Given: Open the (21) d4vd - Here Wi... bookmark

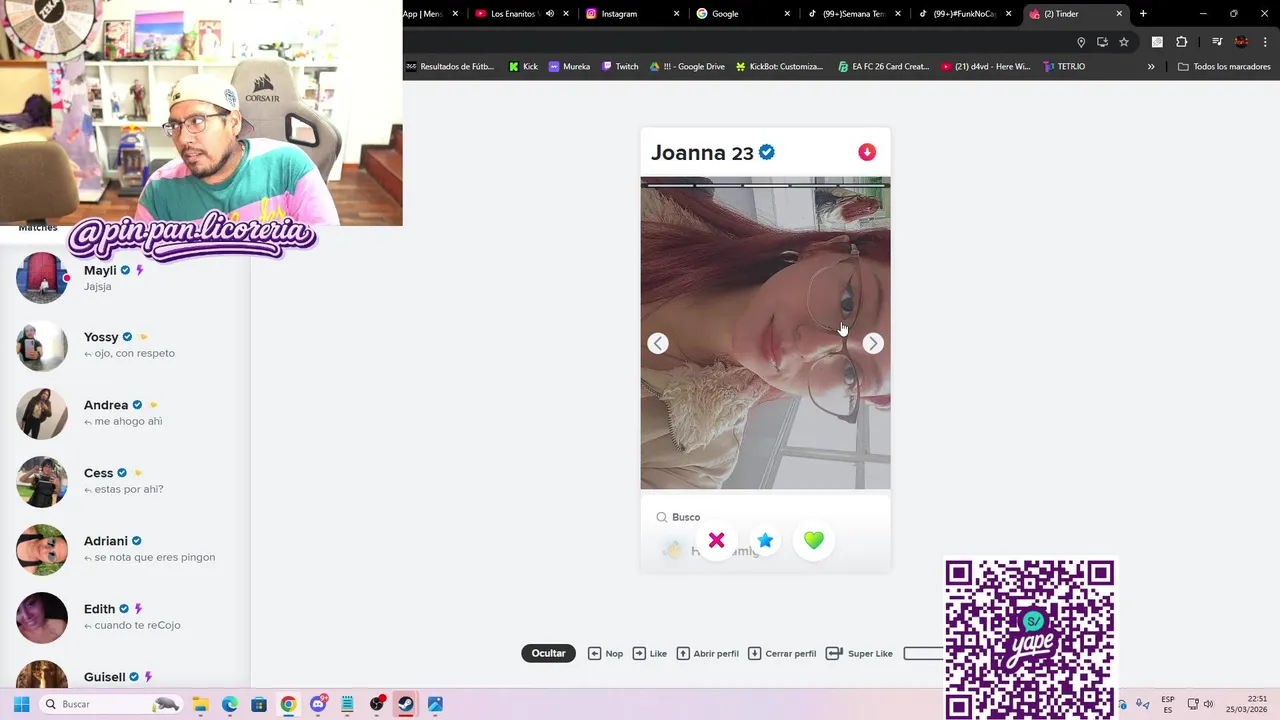Looking at the screenshot, I should pos(986,67).
